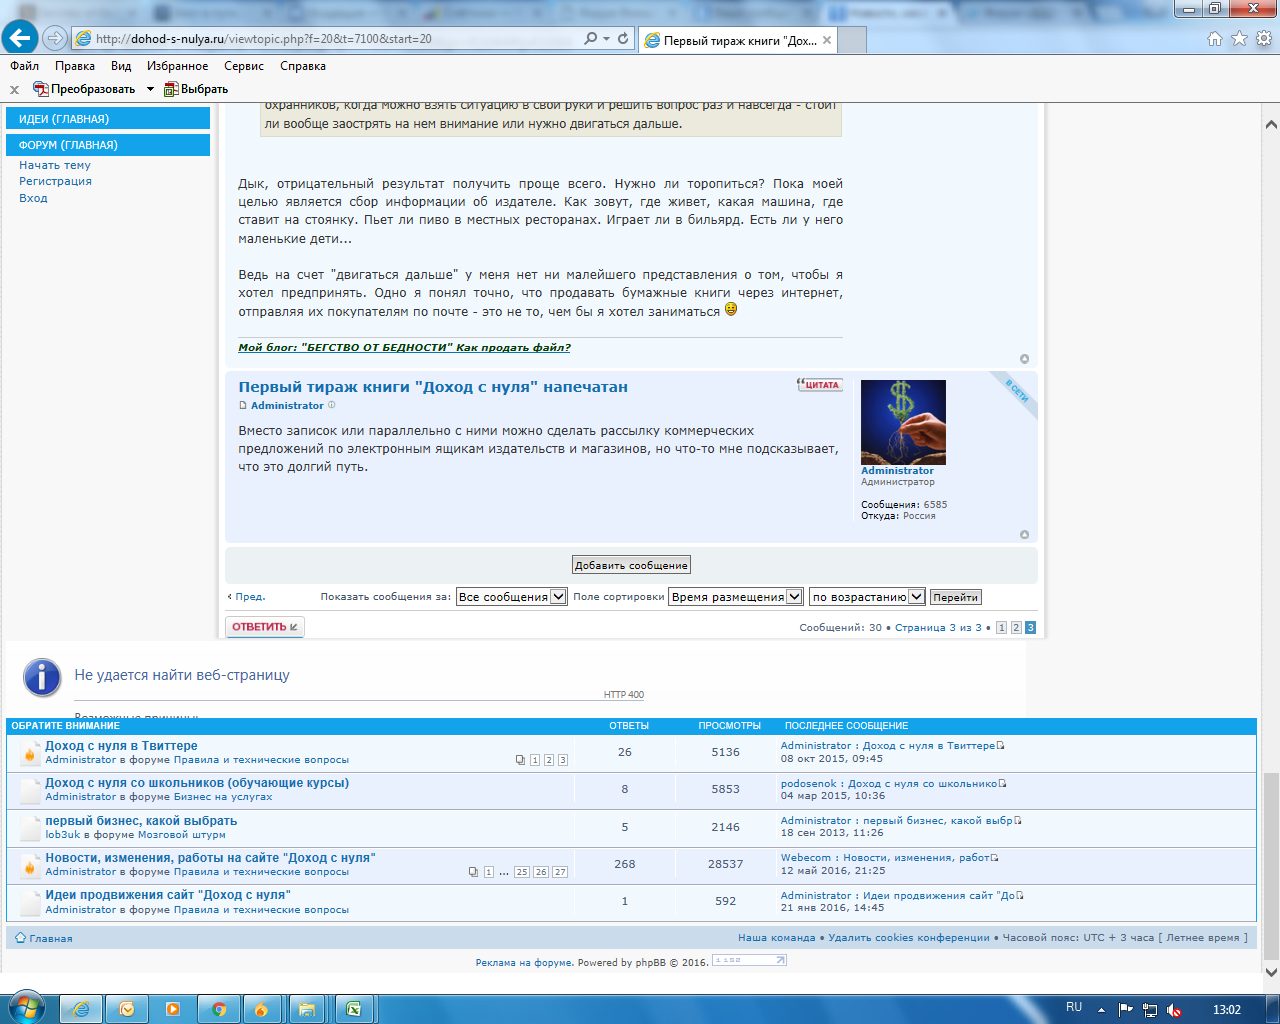Click the Administrator avatar image

click(903, 422)
